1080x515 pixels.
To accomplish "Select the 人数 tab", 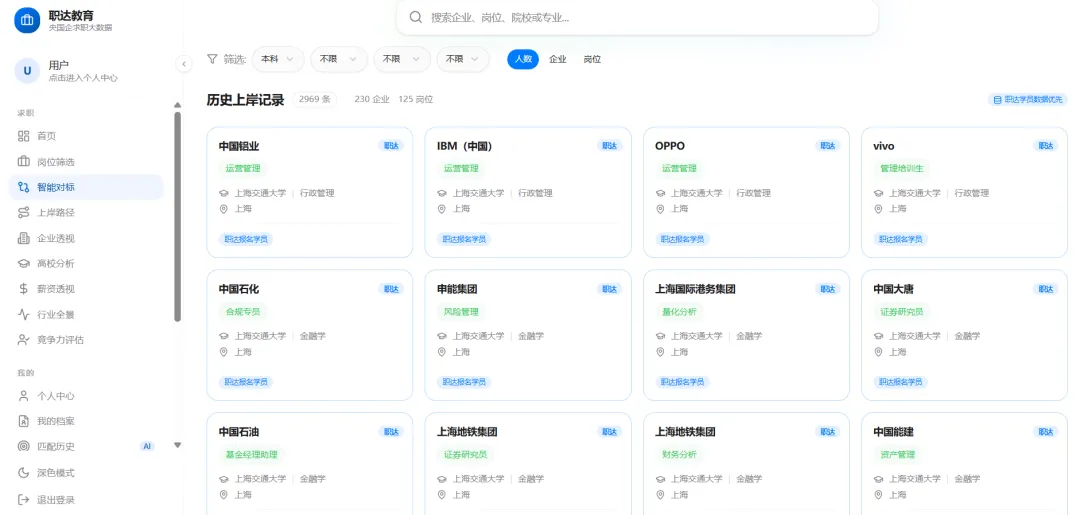I will (x=523, y=59).
